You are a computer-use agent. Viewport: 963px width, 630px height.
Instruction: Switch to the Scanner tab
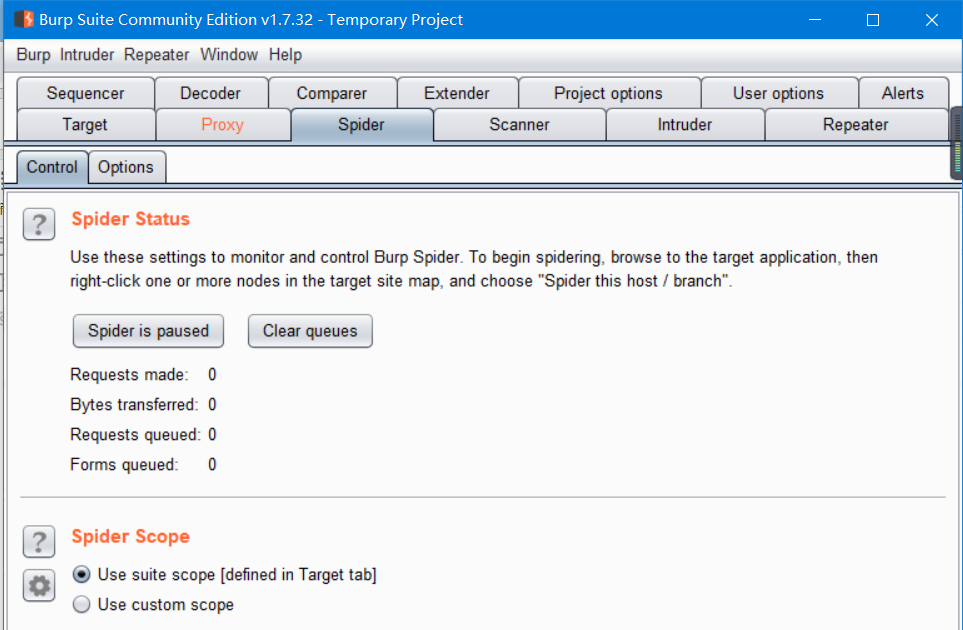[x=519, y=125]
